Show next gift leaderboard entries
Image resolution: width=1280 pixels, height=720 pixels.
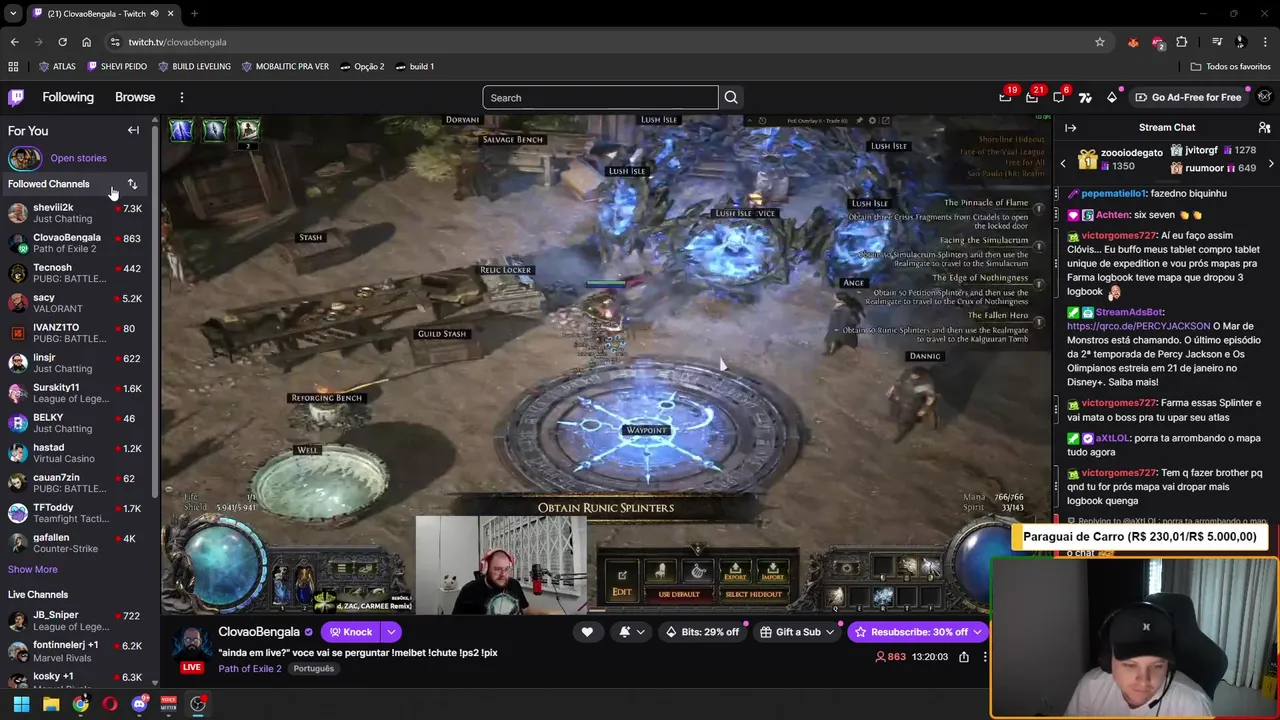pos(1271,163)
